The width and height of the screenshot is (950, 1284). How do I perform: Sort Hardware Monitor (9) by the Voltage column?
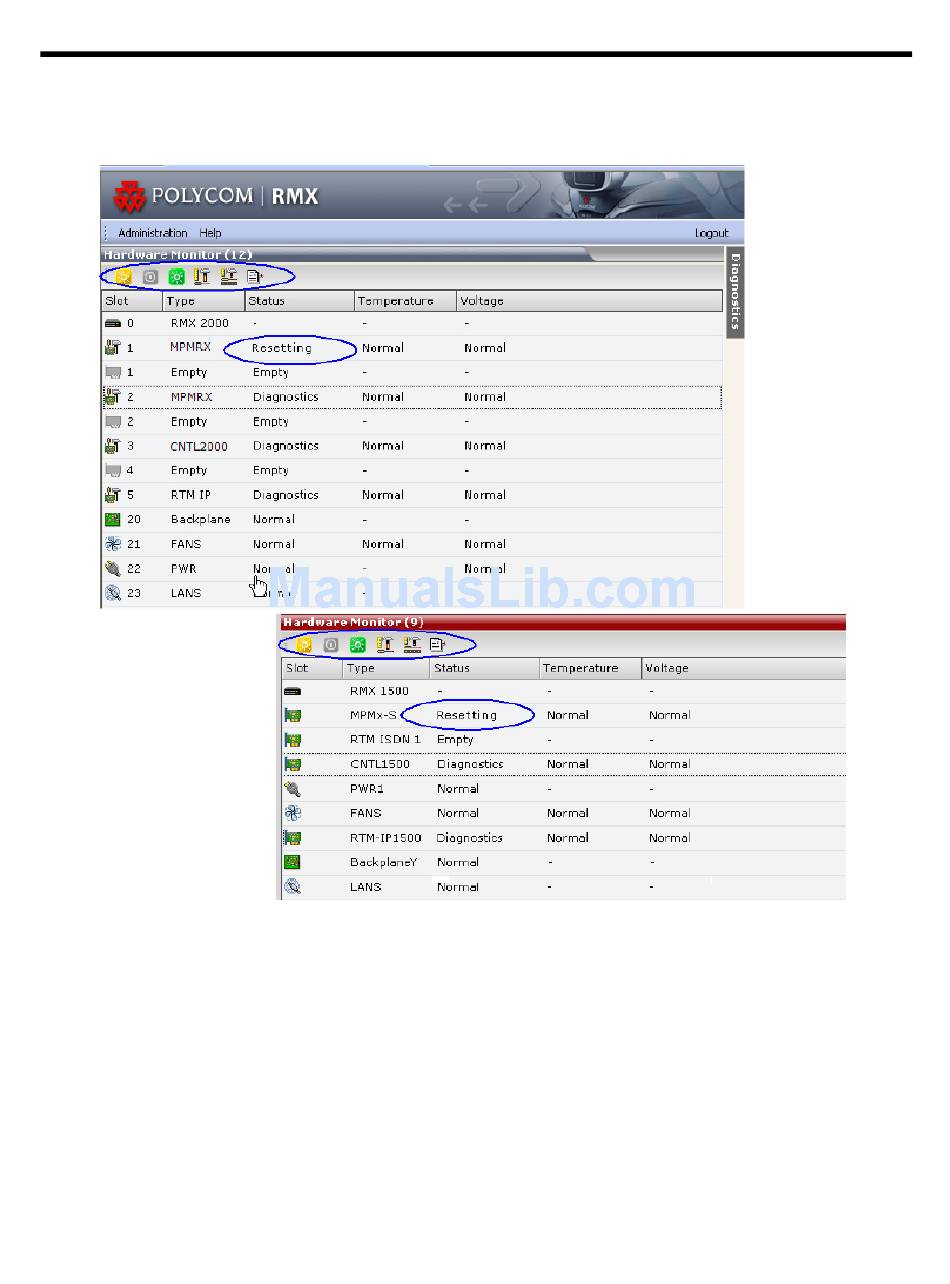[744, 668]
